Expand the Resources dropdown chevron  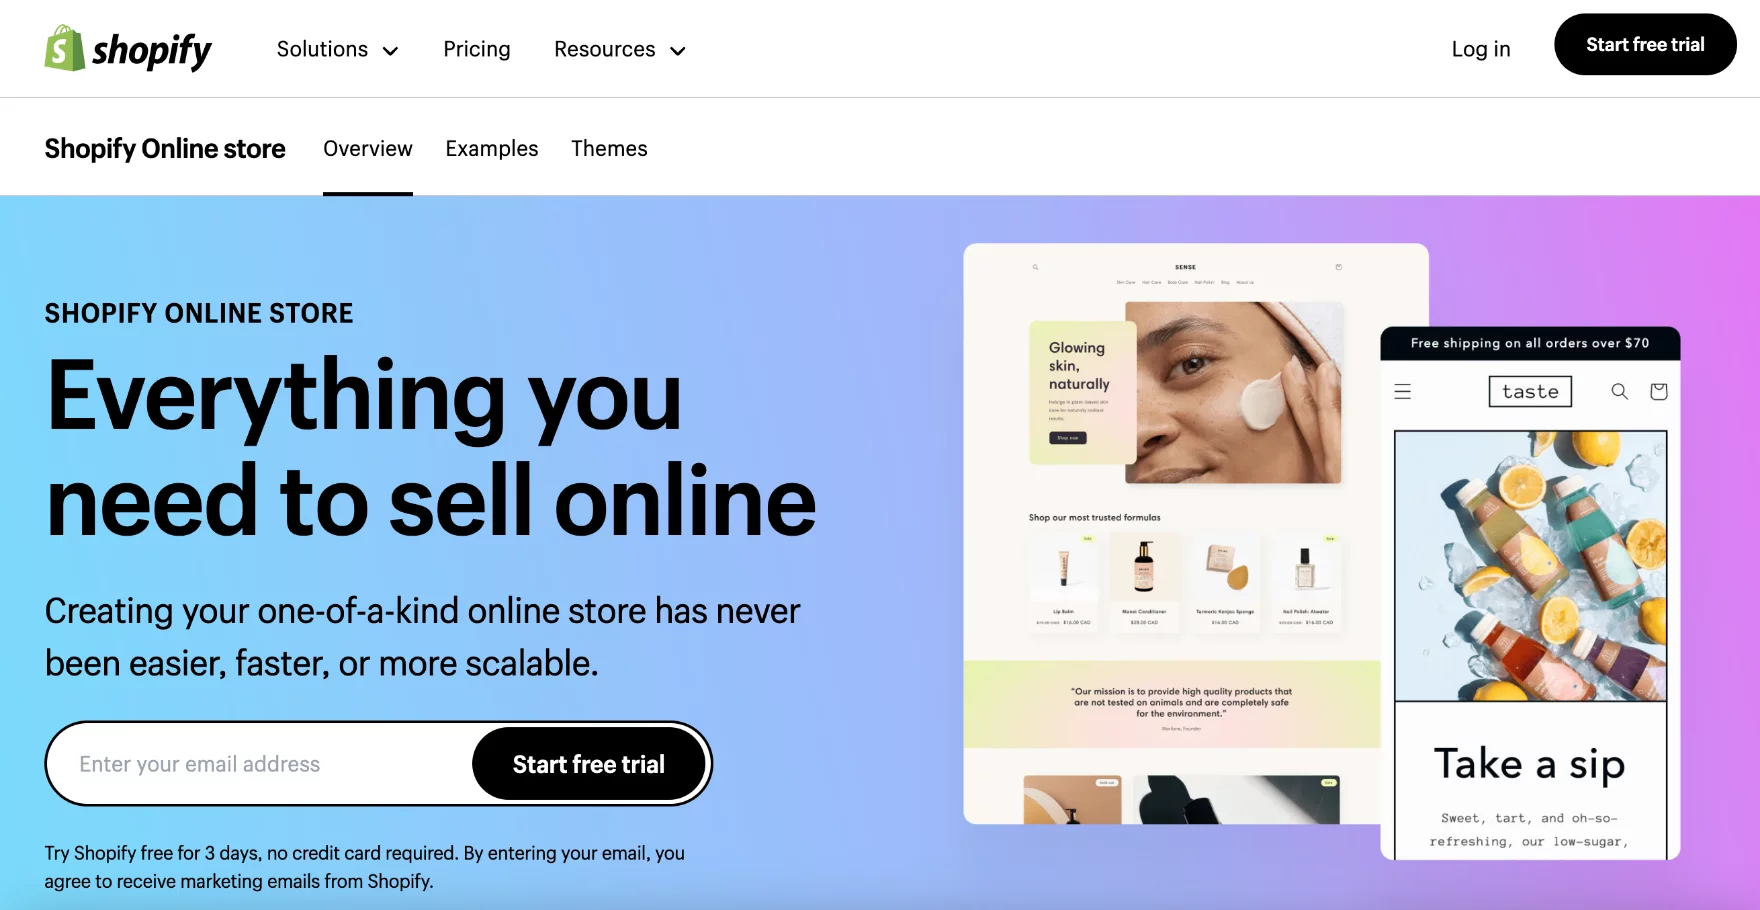tap(678, 51)
